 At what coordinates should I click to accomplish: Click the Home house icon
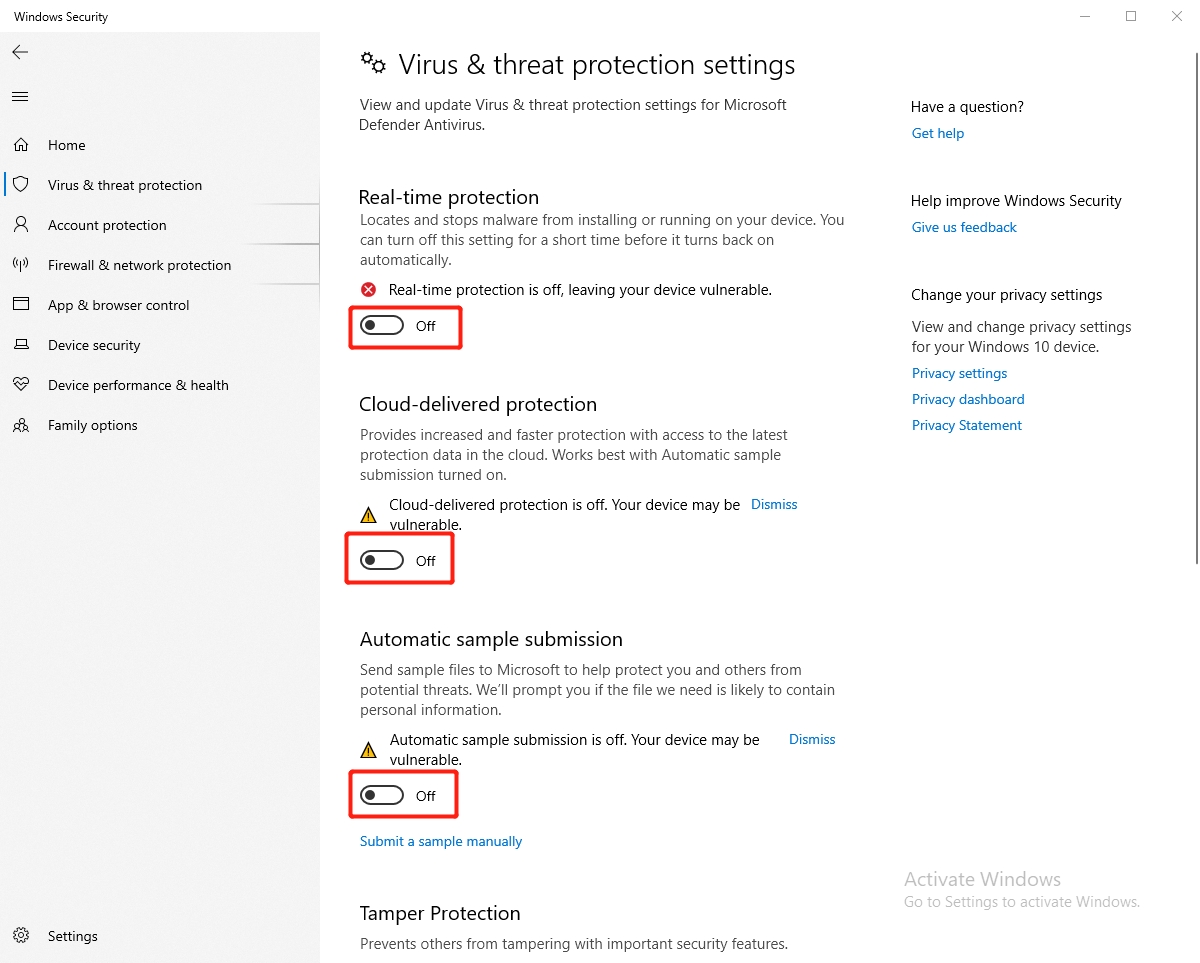21,145
